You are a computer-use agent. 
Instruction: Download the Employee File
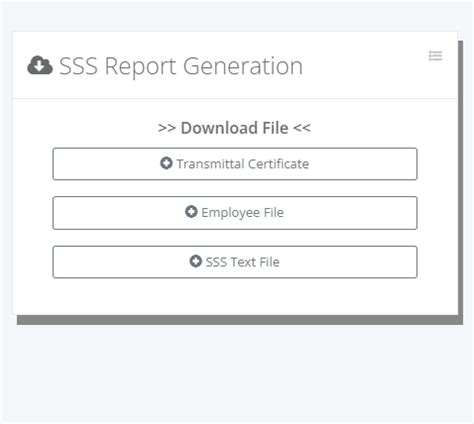235,213
